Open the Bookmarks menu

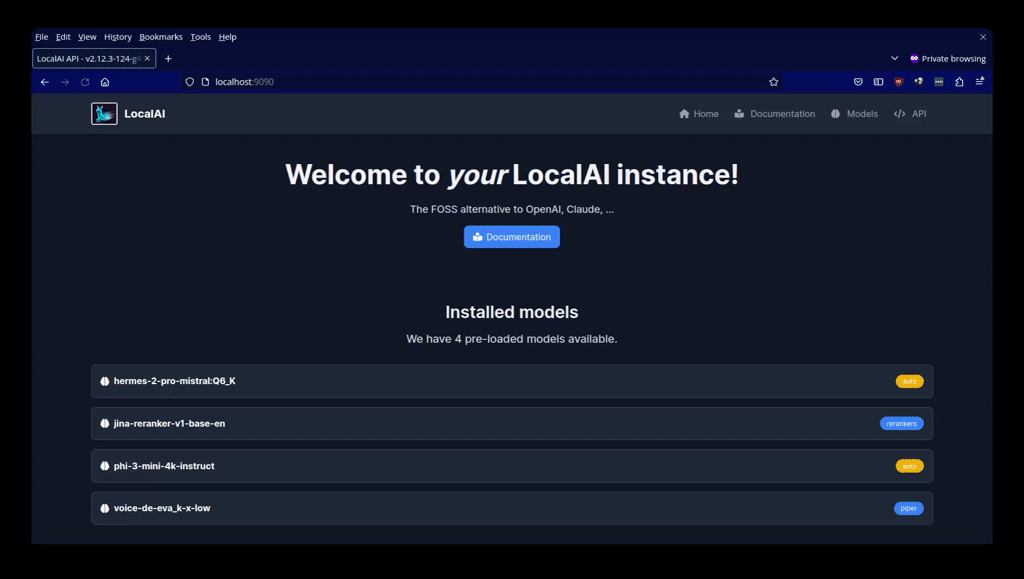(x=160, y=36)
